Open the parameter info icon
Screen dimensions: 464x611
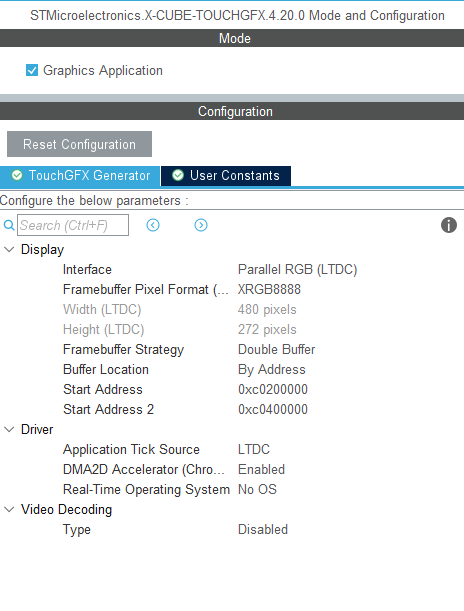point(448,225)
